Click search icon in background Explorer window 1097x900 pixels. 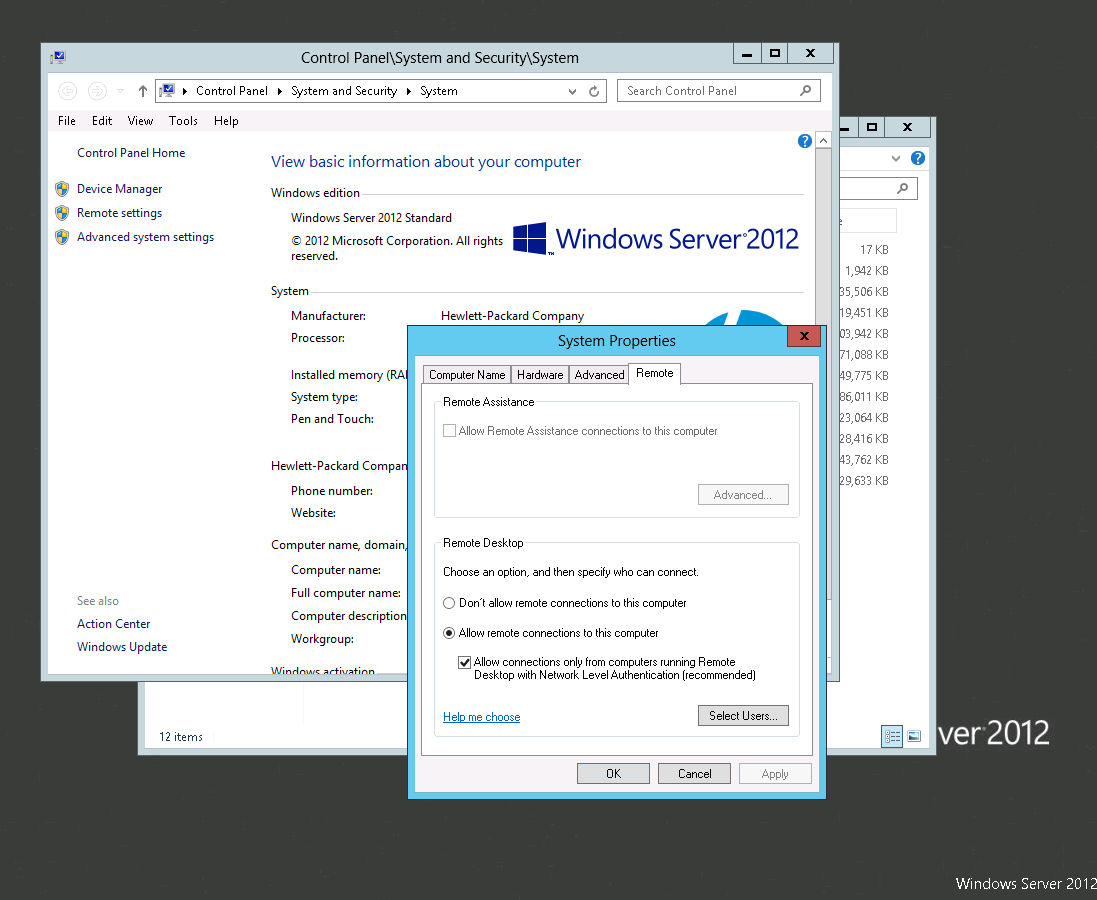click(903, 188)
